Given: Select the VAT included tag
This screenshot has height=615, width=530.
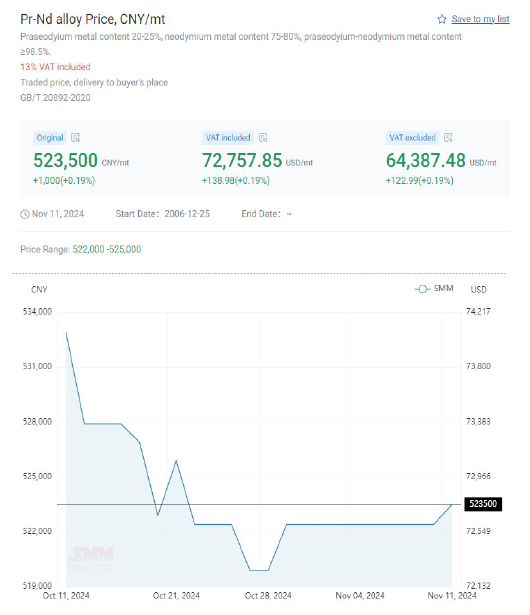Looking at the screenshot, I should [228, 138].
